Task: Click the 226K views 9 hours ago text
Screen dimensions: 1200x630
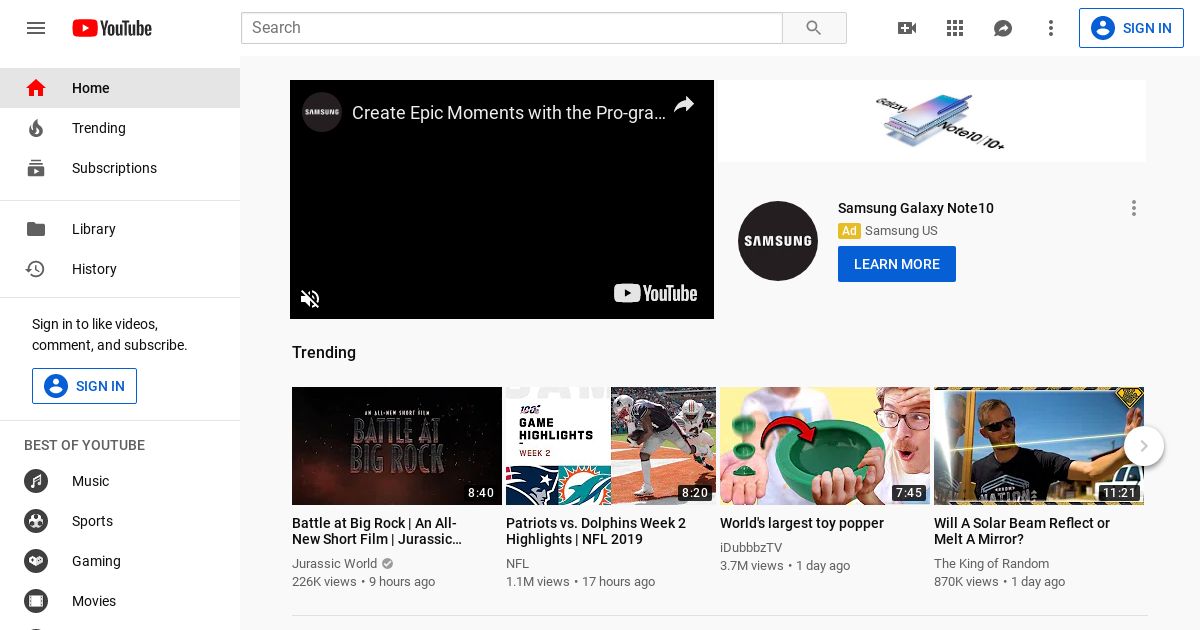Action: pos(363,582)
